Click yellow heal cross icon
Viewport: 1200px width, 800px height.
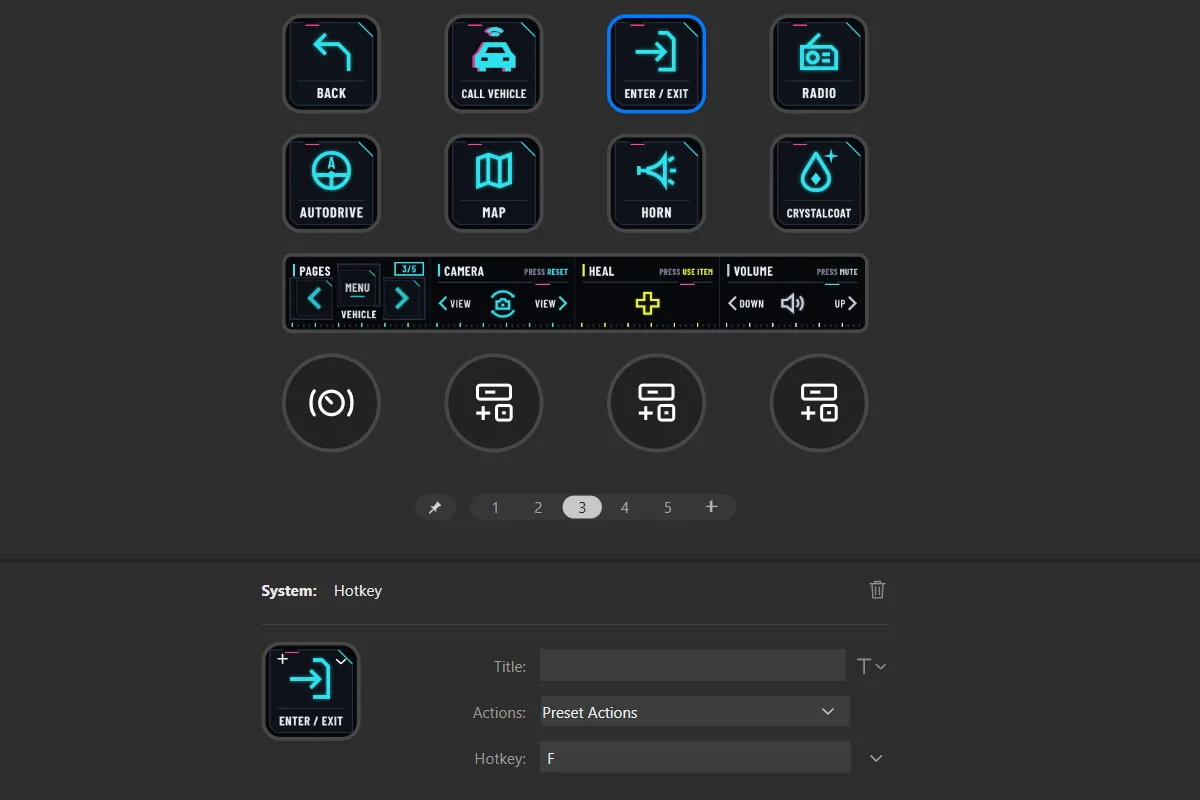tap(648, 303)
